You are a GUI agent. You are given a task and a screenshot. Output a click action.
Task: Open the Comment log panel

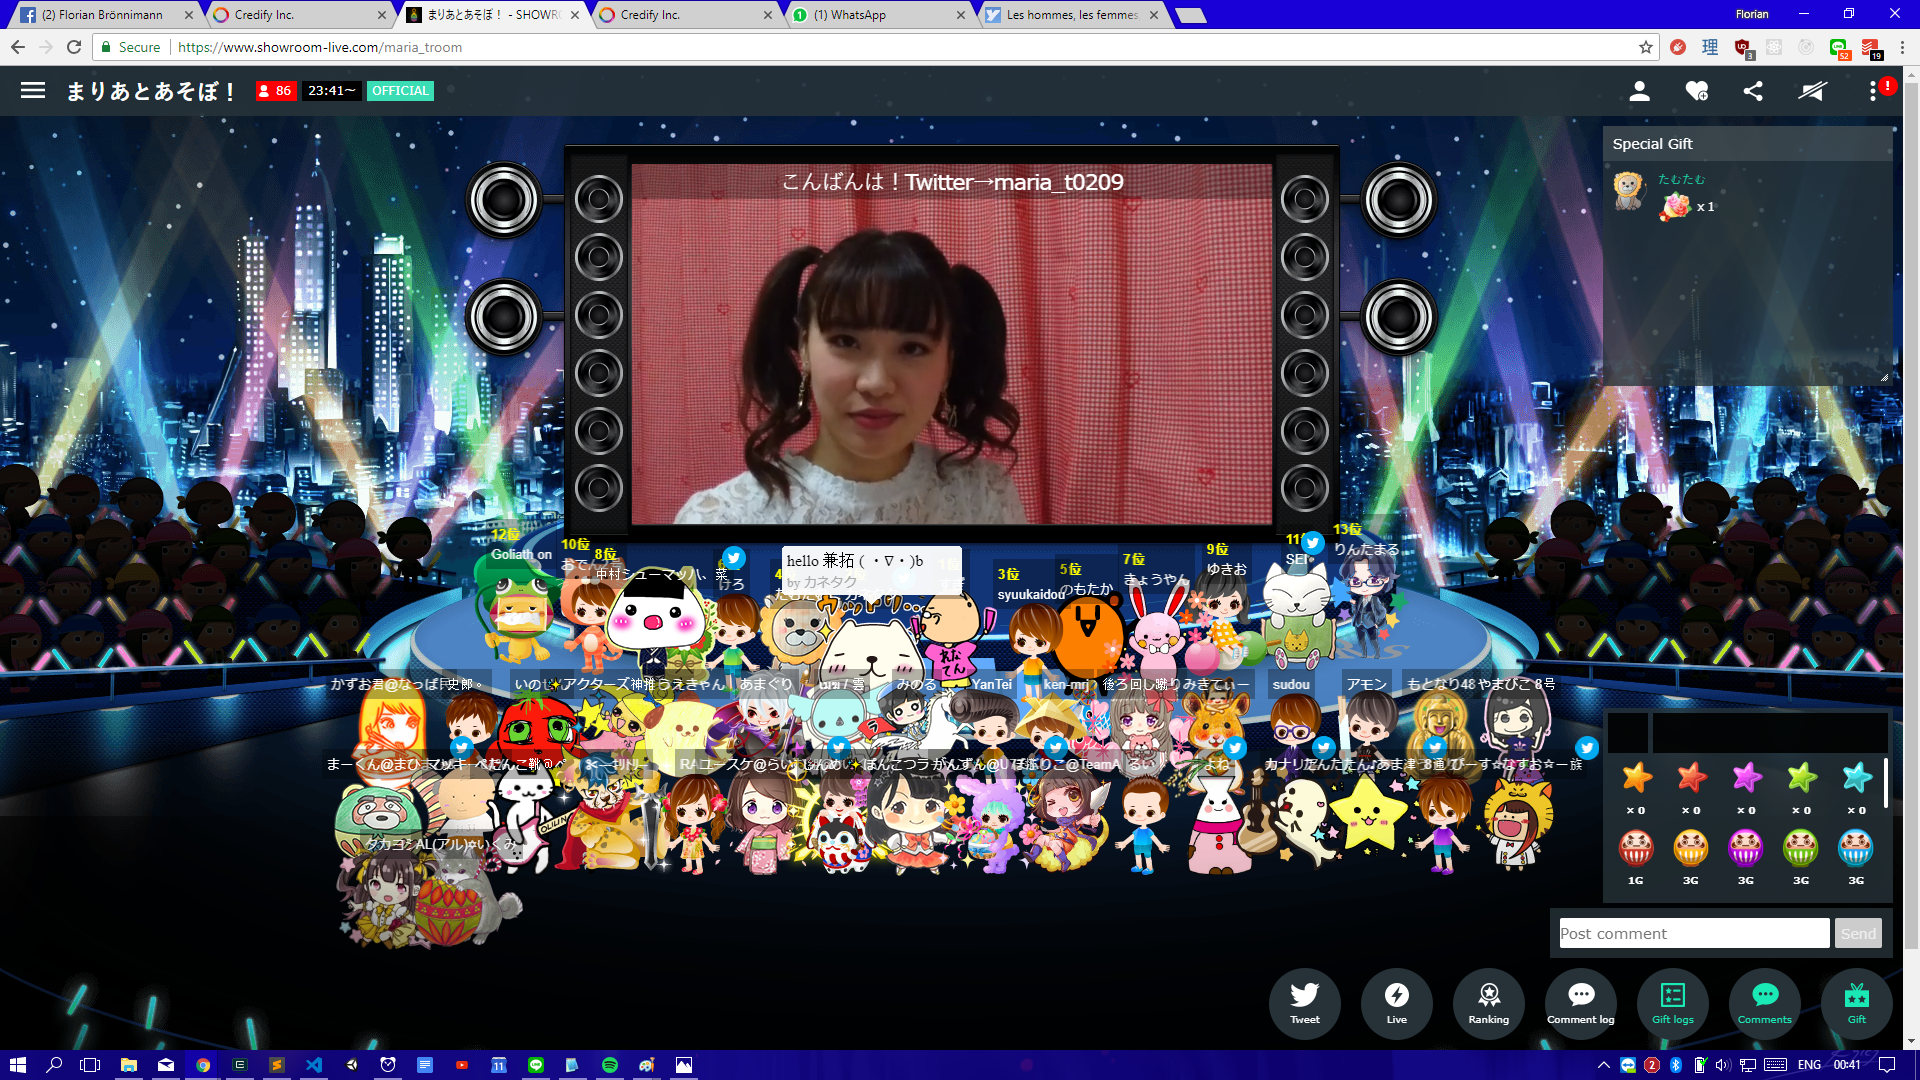1580,1003
